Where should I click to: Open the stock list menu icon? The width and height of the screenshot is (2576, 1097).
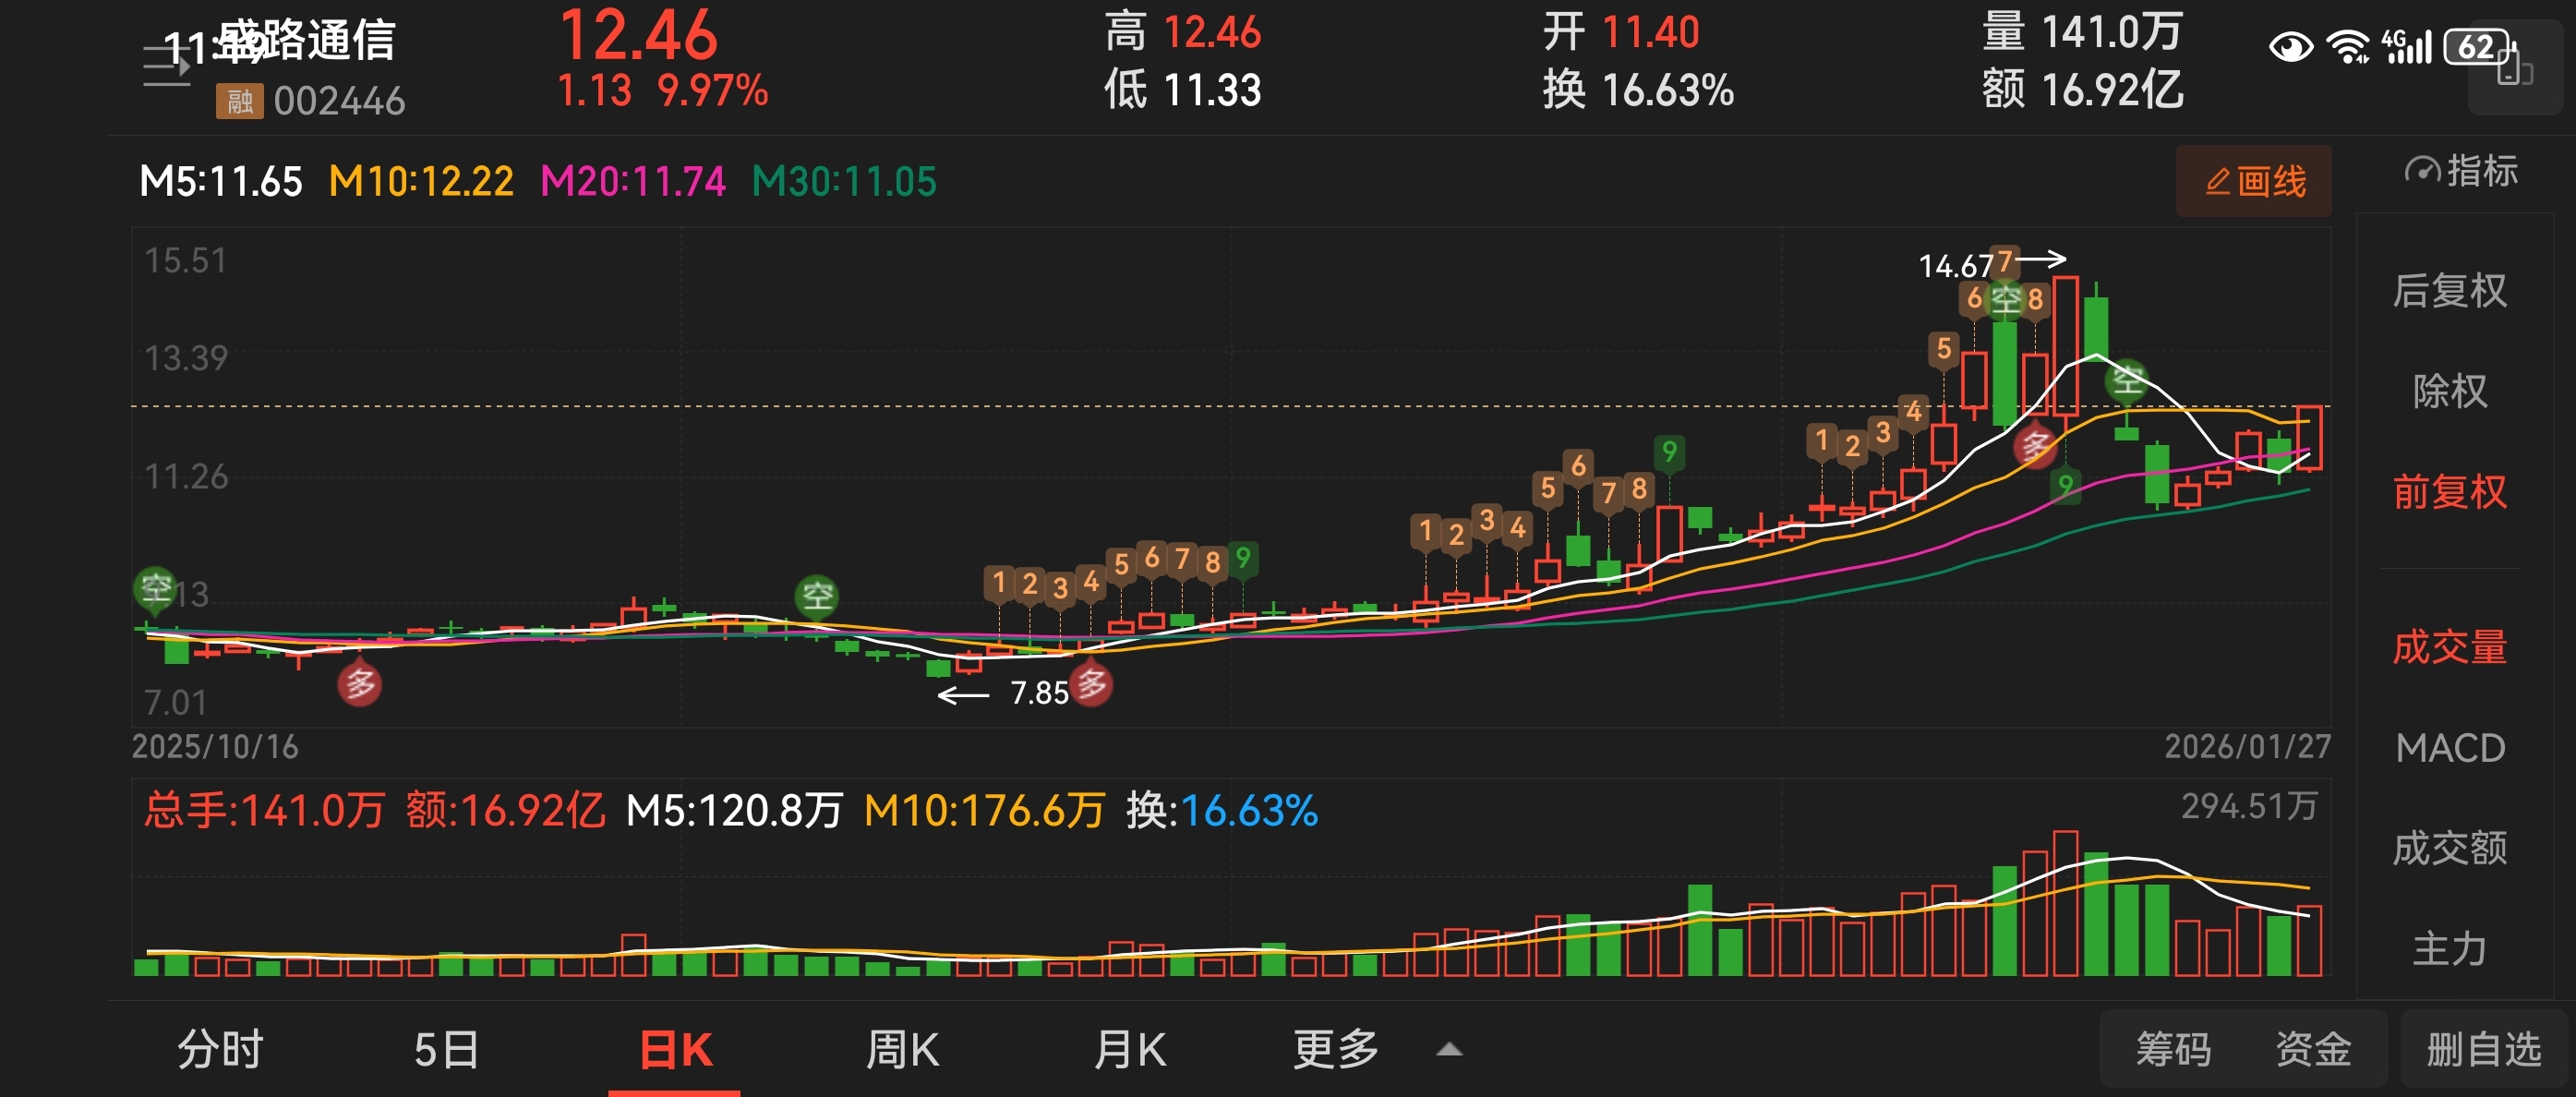click(x=166, y=66)
